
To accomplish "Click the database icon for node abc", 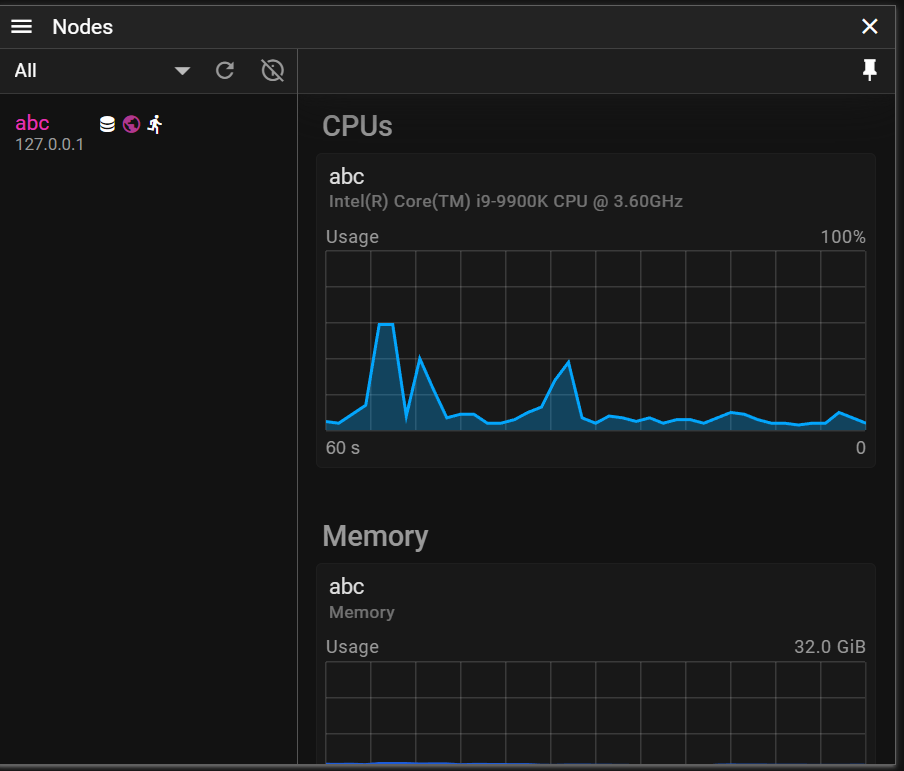I will [x=107, y=124].
